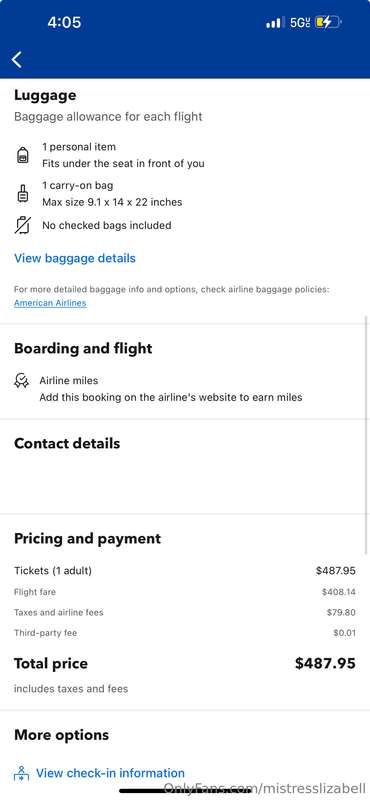The image size is (370, 800).
Task: Click the check-in information person icon
Action: (21, 773)
